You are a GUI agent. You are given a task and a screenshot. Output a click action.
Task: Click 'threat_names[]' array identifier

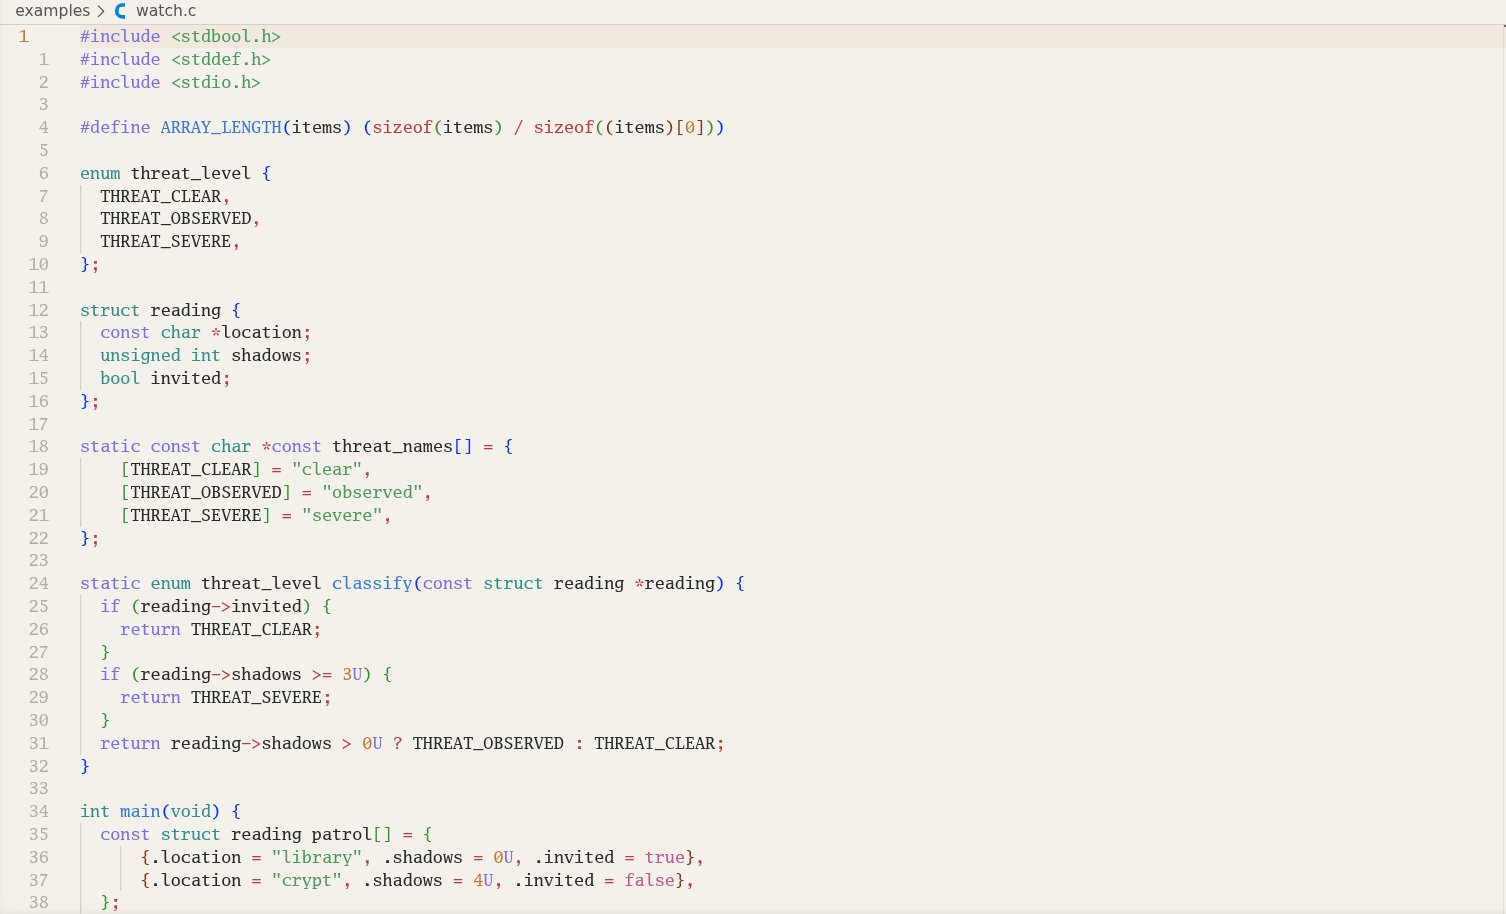402,446
